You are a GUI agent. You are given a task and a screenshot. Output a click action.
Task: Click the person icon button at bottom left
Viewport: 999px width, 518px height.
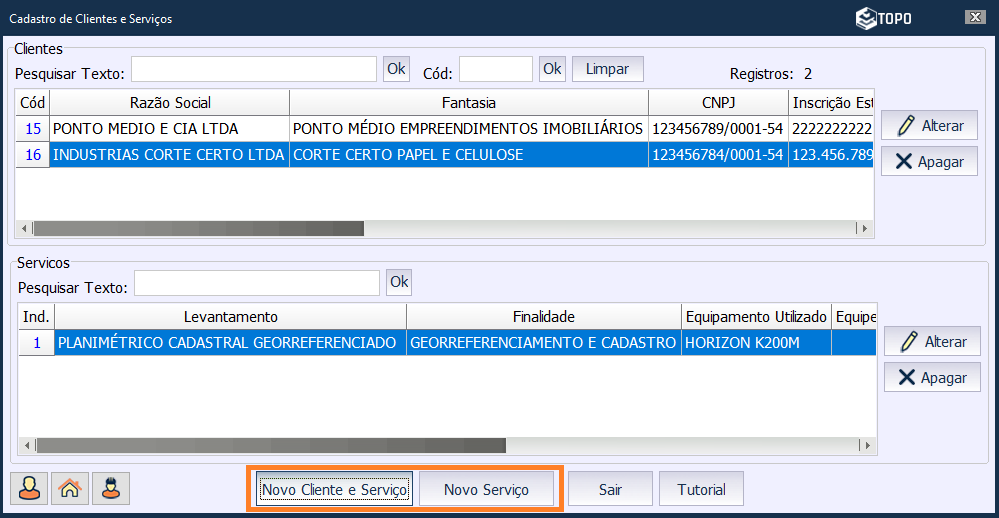pos(30,489)
